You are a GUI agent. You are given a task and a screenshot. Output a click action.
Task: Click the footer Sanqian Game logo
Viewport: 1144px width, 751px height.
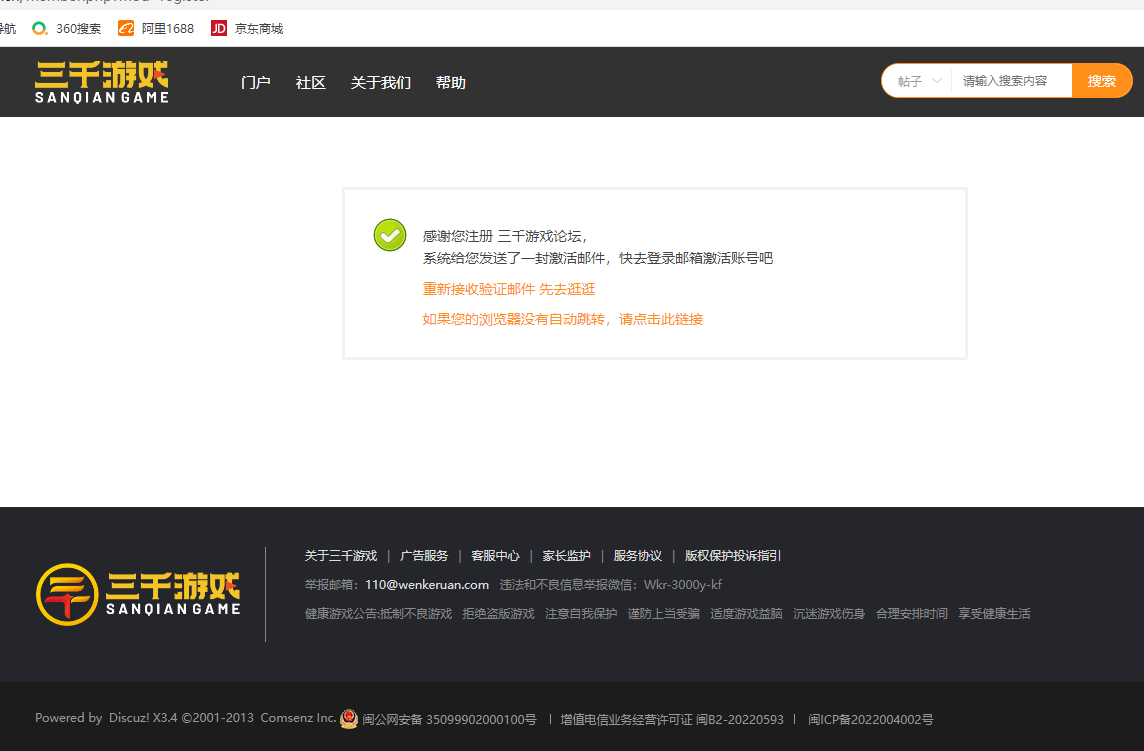(x=138, y=594)
